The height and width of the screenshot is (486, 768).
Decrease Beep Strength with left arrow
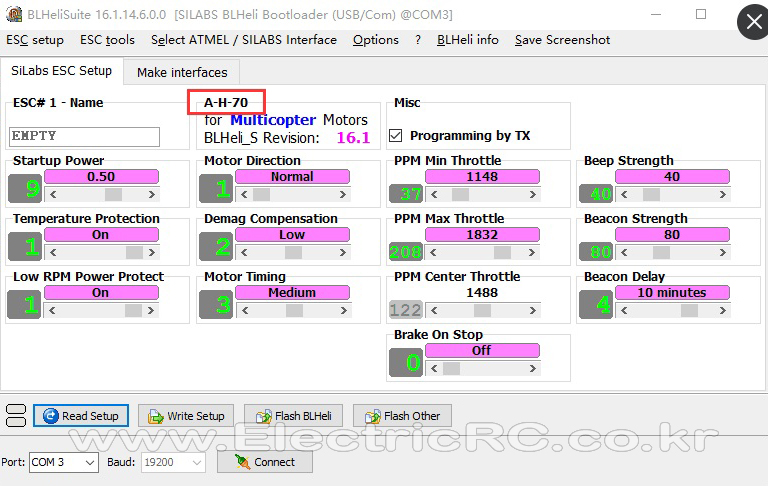(624, 194)
